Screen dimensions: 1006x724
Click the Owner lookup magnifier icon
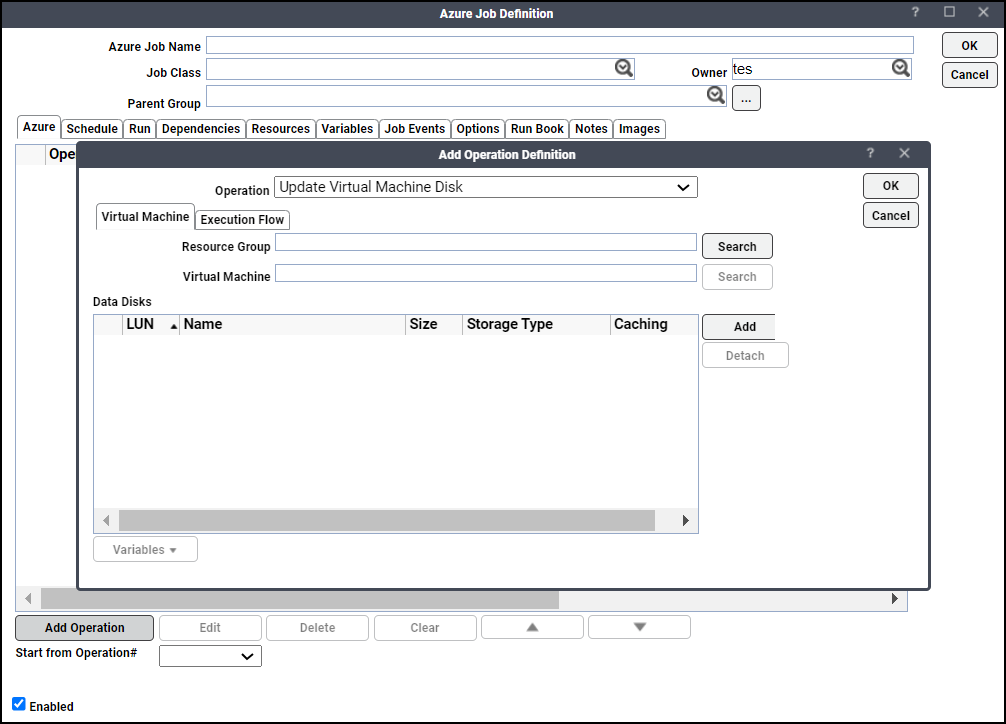(901, 68)
